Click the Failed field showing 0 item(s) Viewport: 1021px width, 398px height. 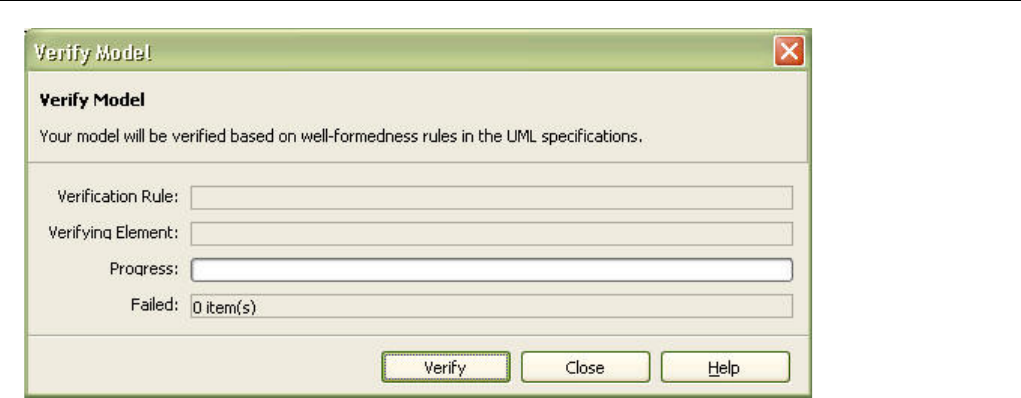pyautogui.click(x=492, y=306)
